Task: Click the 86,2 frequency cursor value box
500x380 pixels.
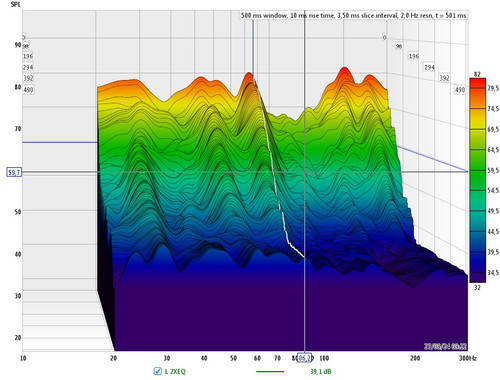Action: click(304, 358)
